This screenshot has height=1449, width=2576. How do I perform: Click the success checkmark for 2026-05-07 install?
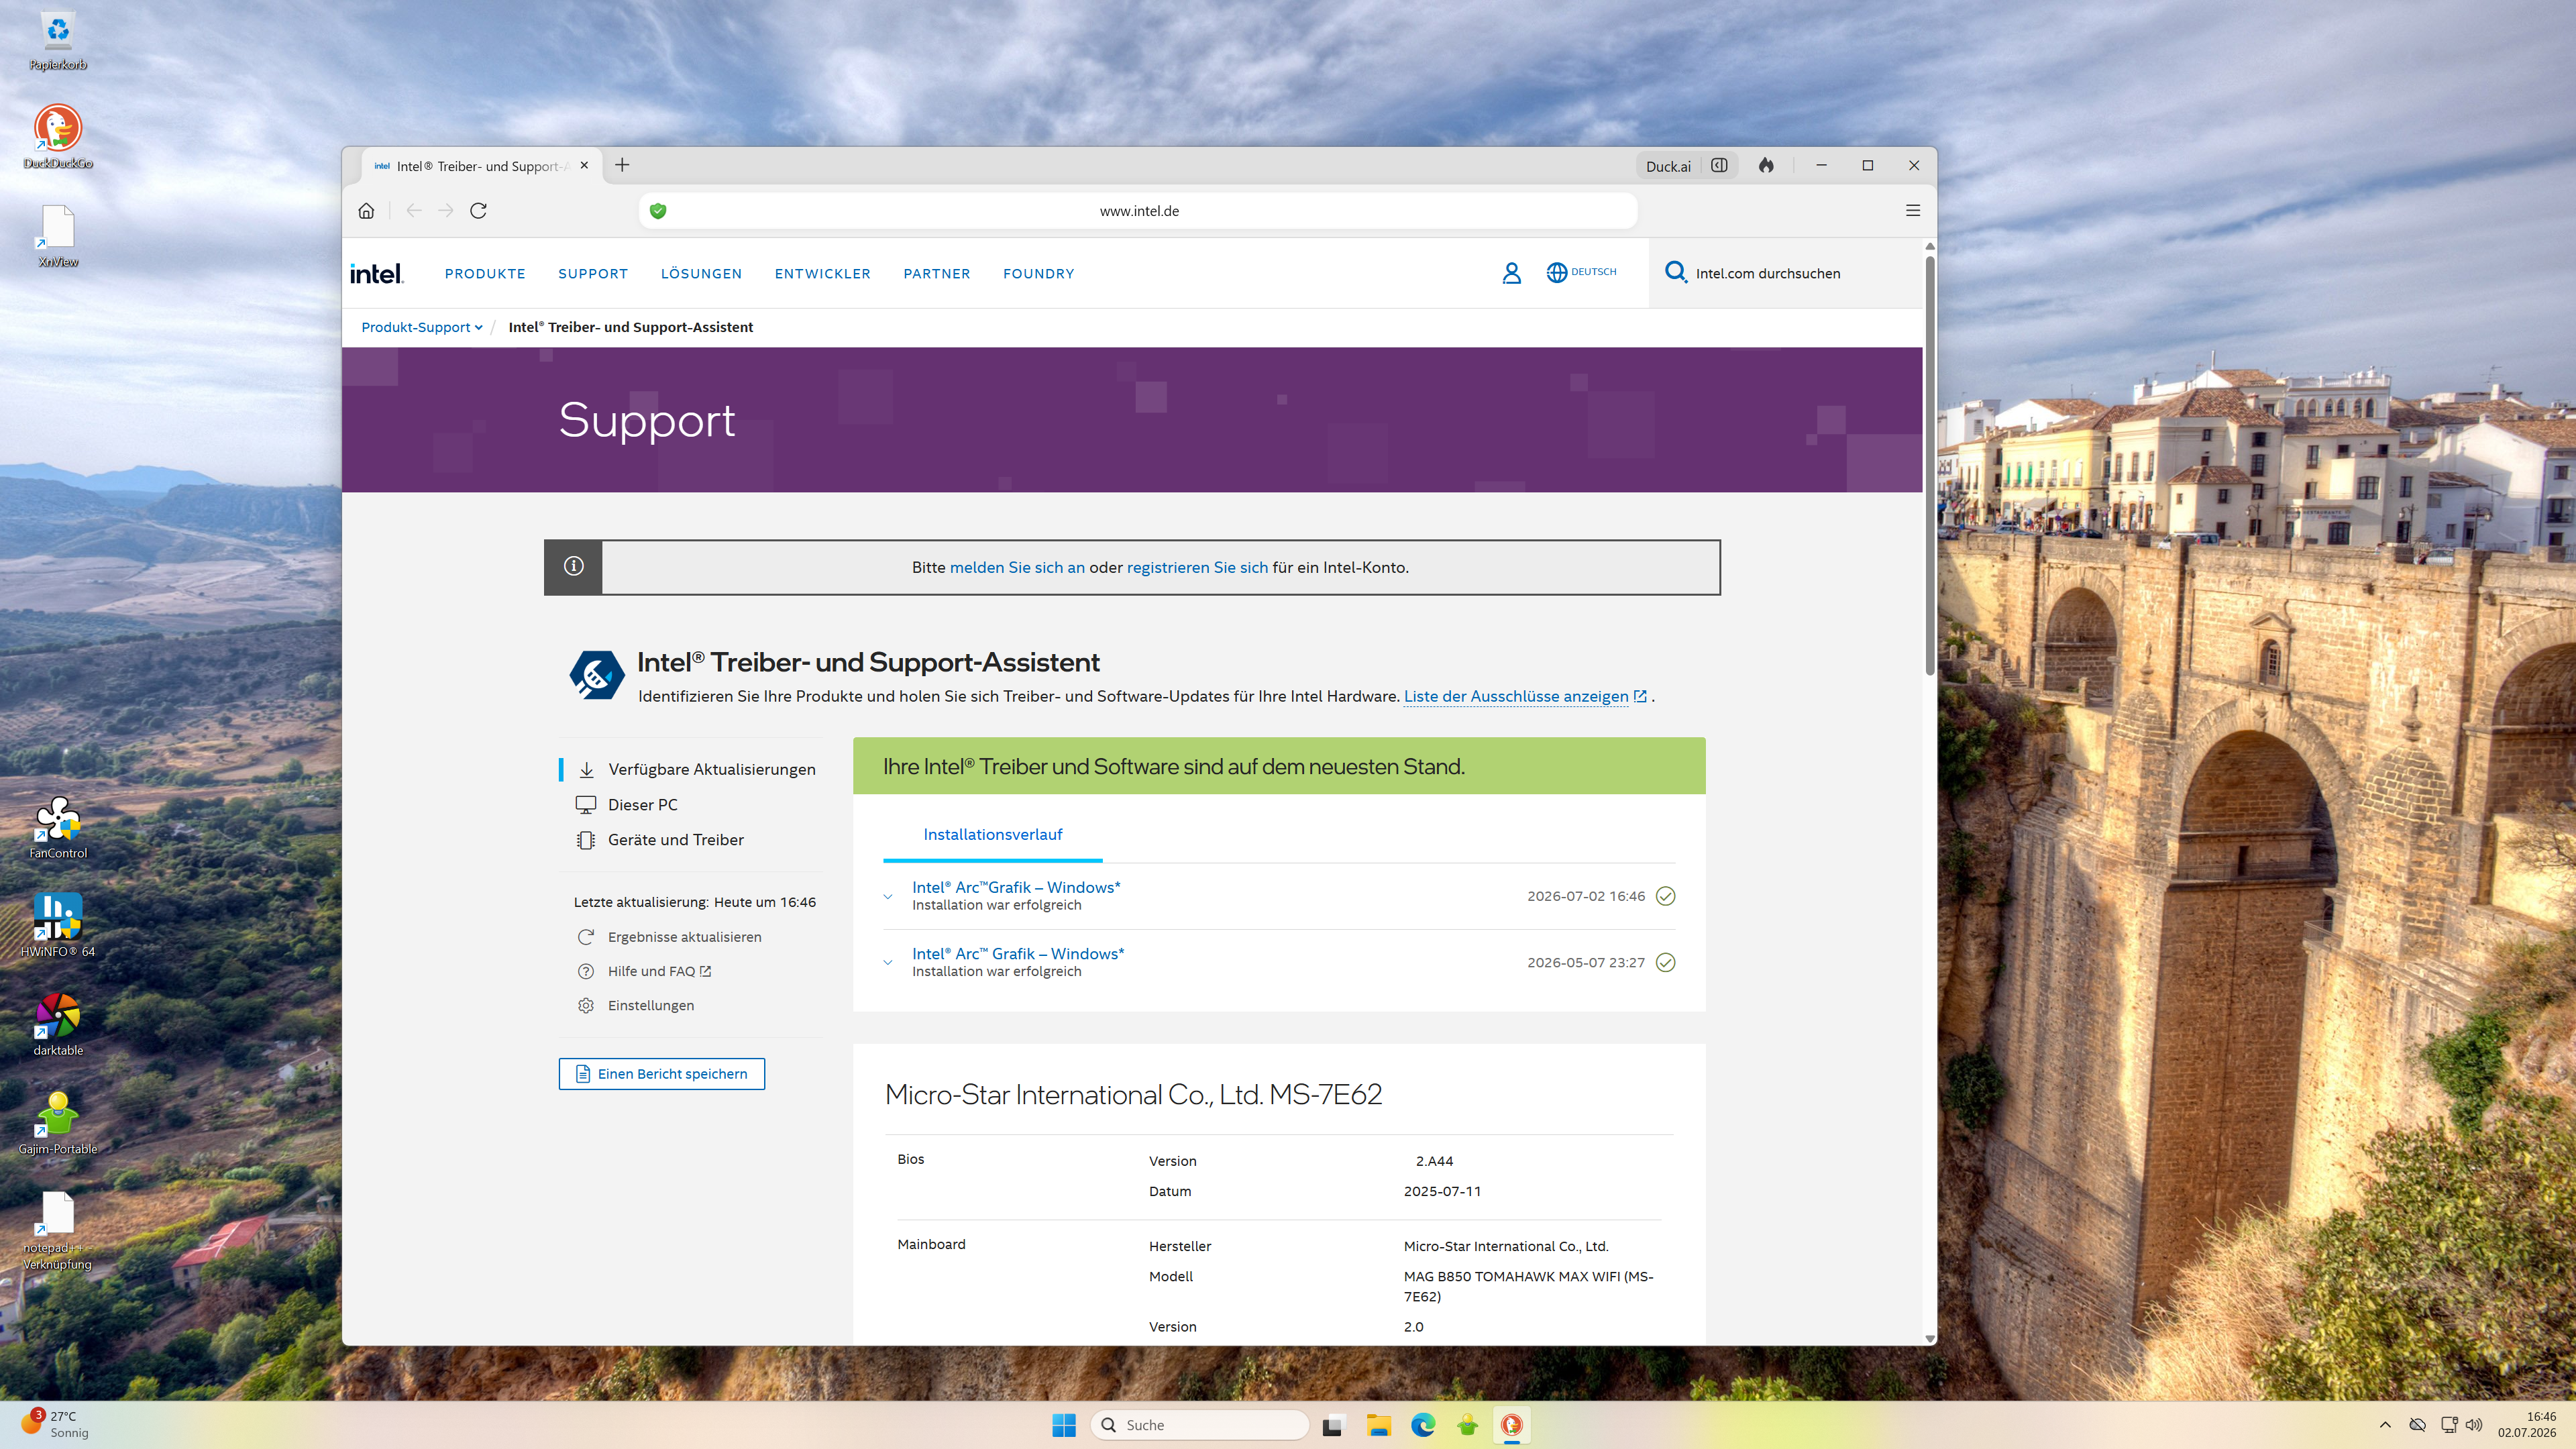point(1665,963)
